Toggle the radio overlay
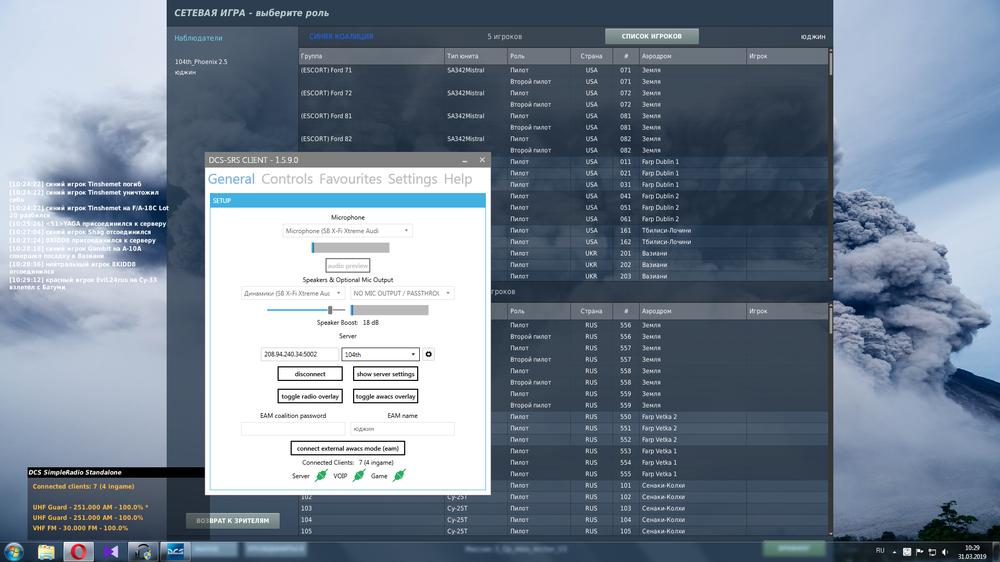This screenshot has width=1000, height=562. point(310,396)
